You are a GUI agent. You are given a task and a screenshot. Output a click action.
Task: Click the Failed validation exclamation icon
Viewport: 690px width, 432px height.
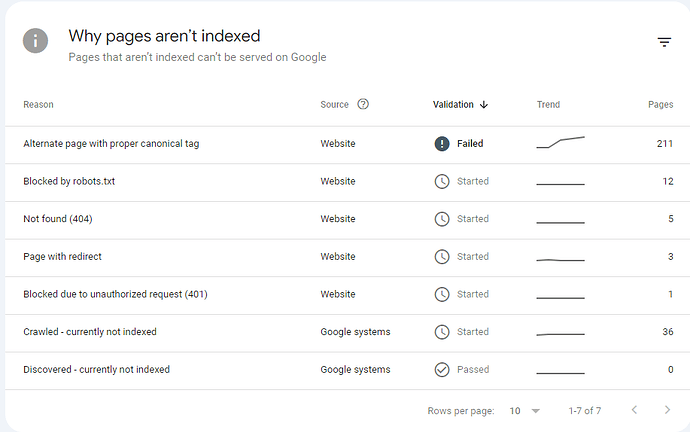pos(442,144)
